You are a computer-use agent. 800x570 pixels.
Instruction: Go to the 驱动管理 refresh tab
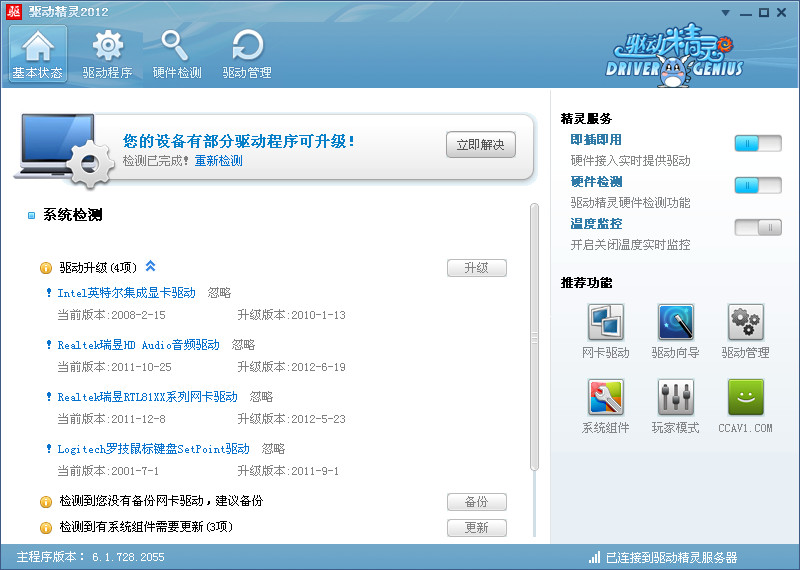tap(247, 54)
